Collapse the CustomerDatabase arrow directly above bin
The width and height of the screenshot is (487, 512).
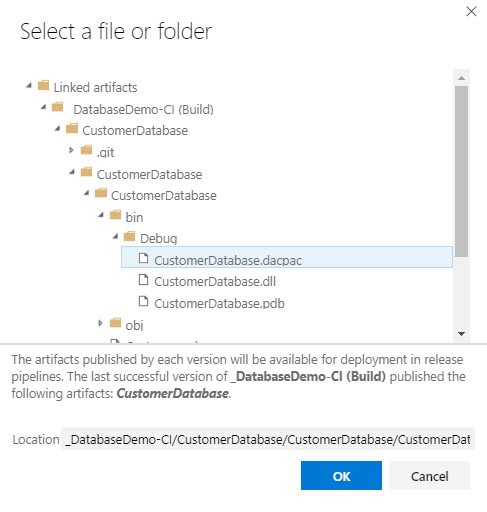87,193
